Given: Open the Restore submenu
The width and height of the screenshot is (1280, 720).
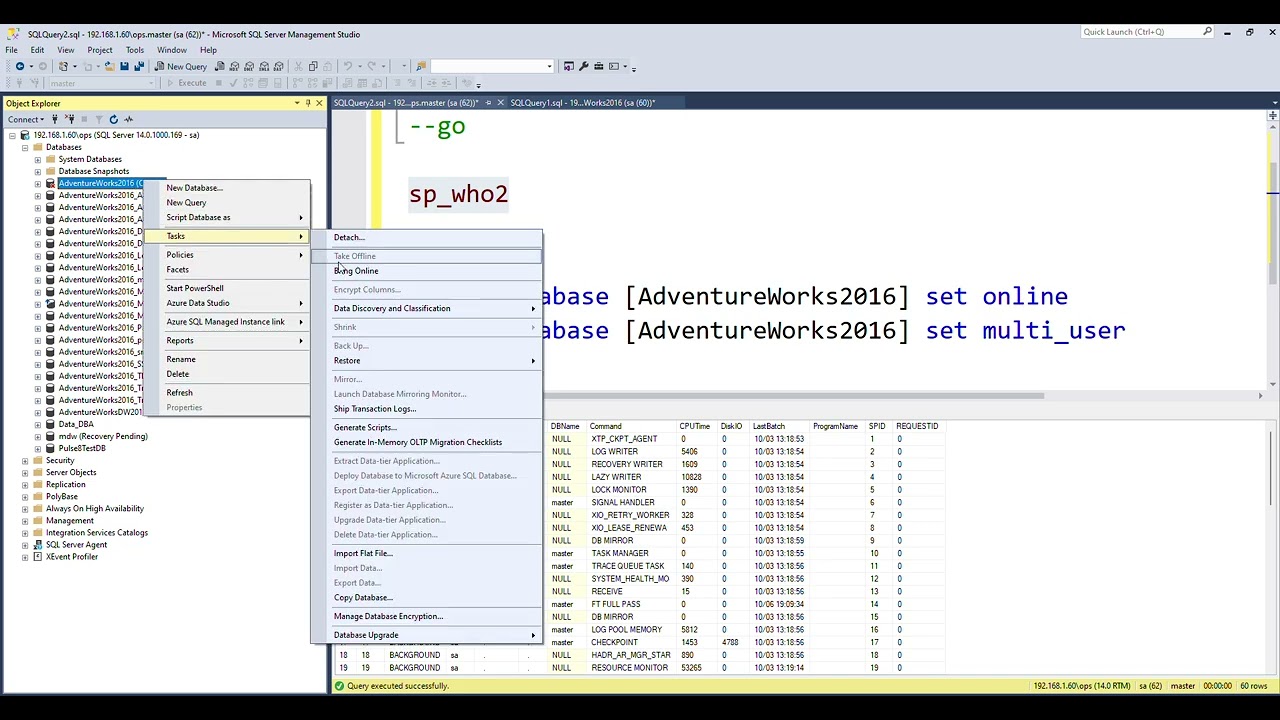Looking at the screenshot, I should click(427, 360).
